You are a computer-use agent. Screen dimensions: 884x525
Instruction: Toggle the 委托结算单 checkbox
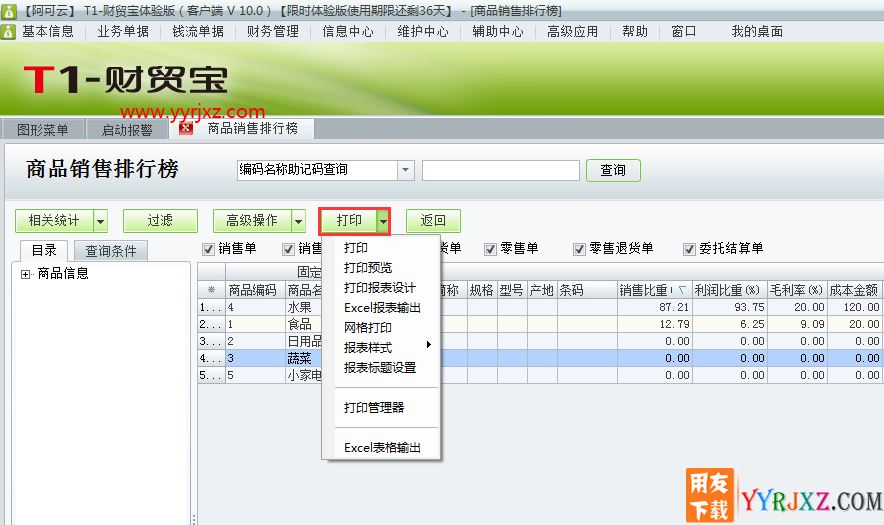click(689, 249)
